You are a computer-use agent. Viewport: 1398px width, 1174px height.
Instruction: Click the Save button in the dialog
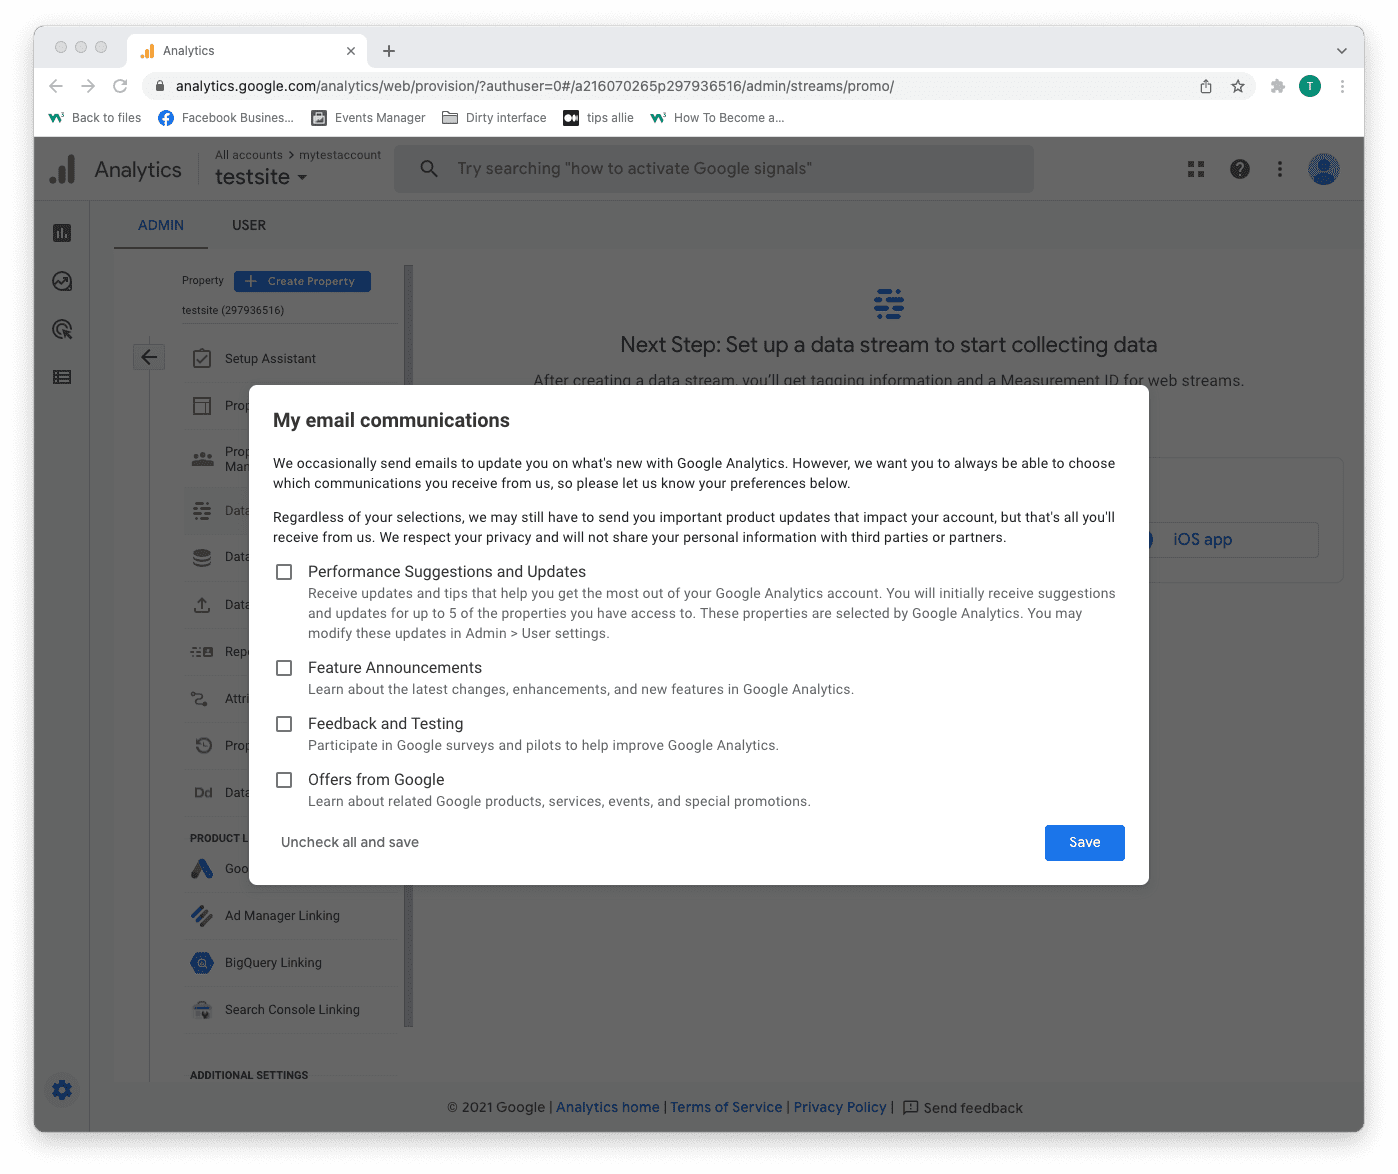pos(1084,842)
